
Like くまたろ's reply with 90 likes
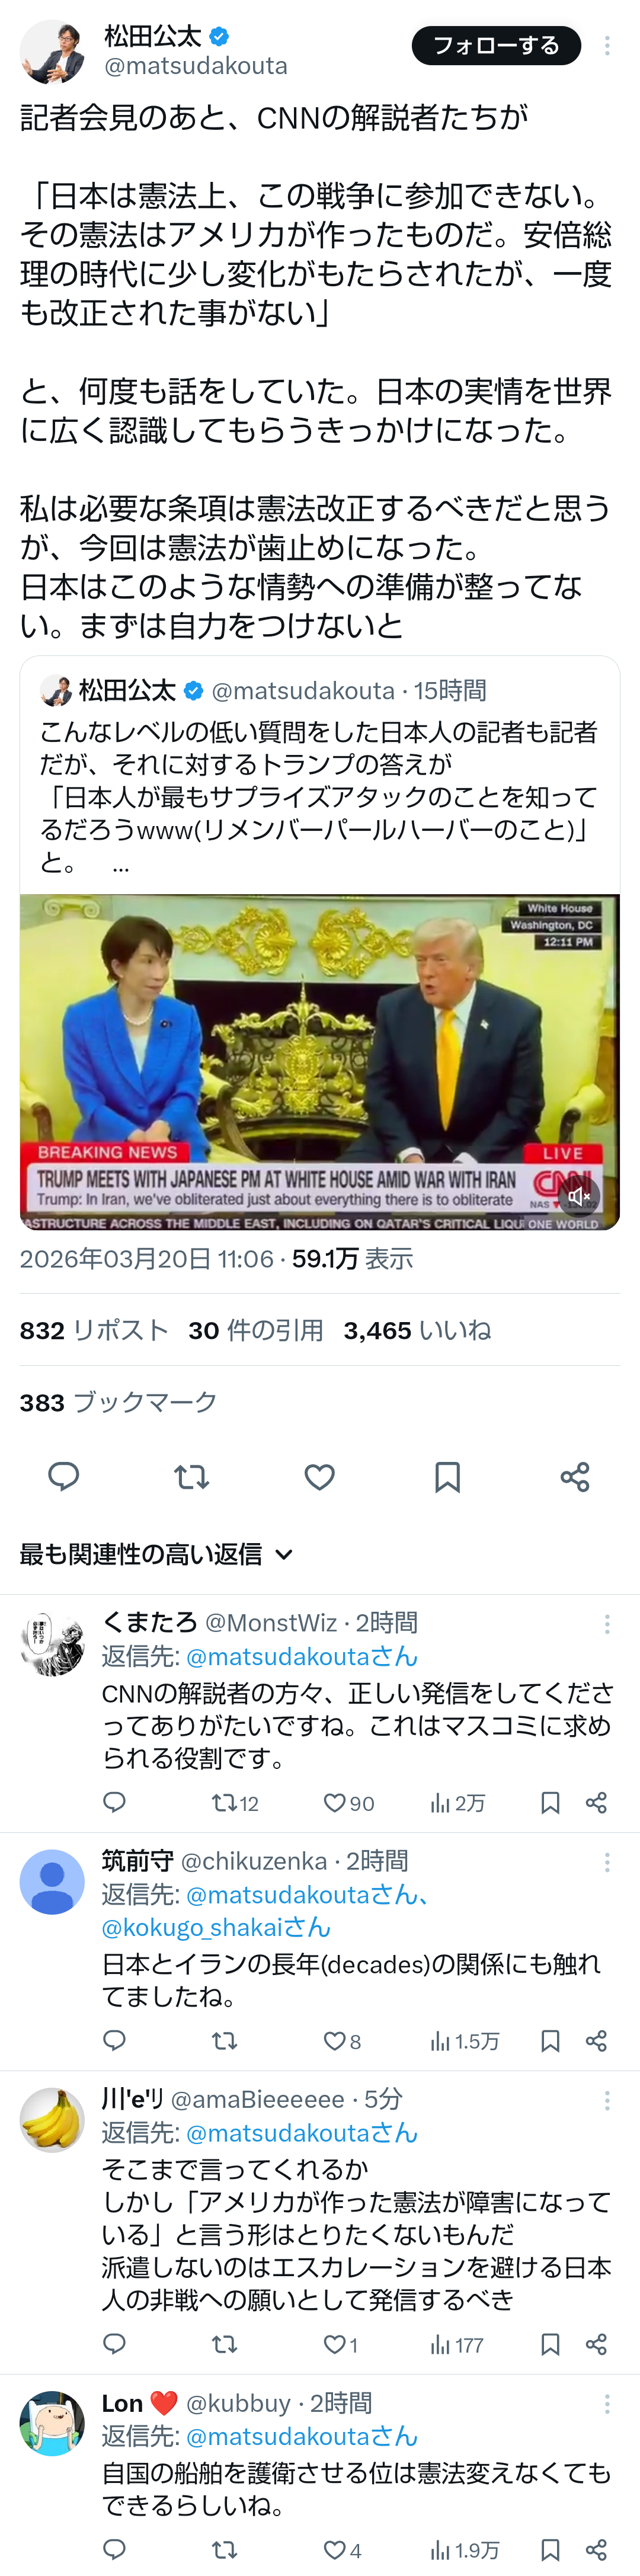(x=348, y=1803)
